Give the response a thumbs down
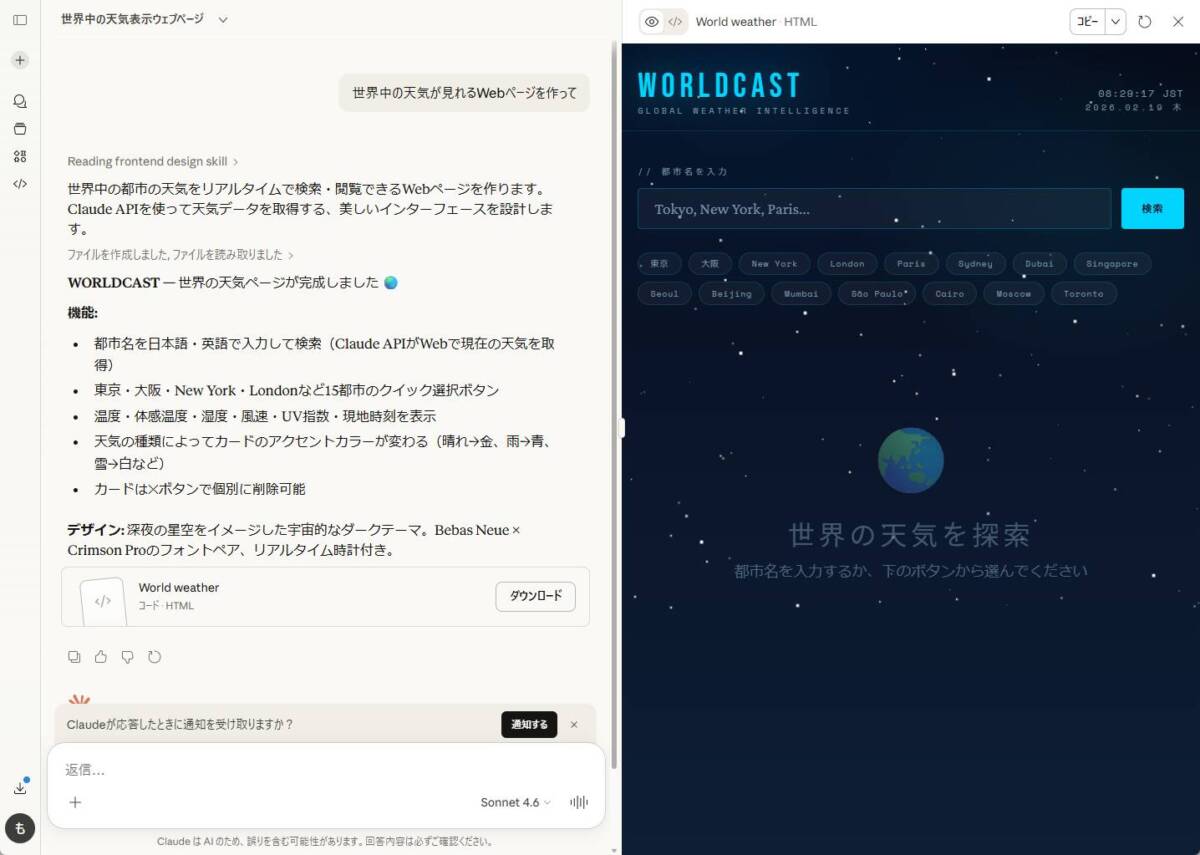Viewport: 1200px width, 855px height. coord(127,657)
